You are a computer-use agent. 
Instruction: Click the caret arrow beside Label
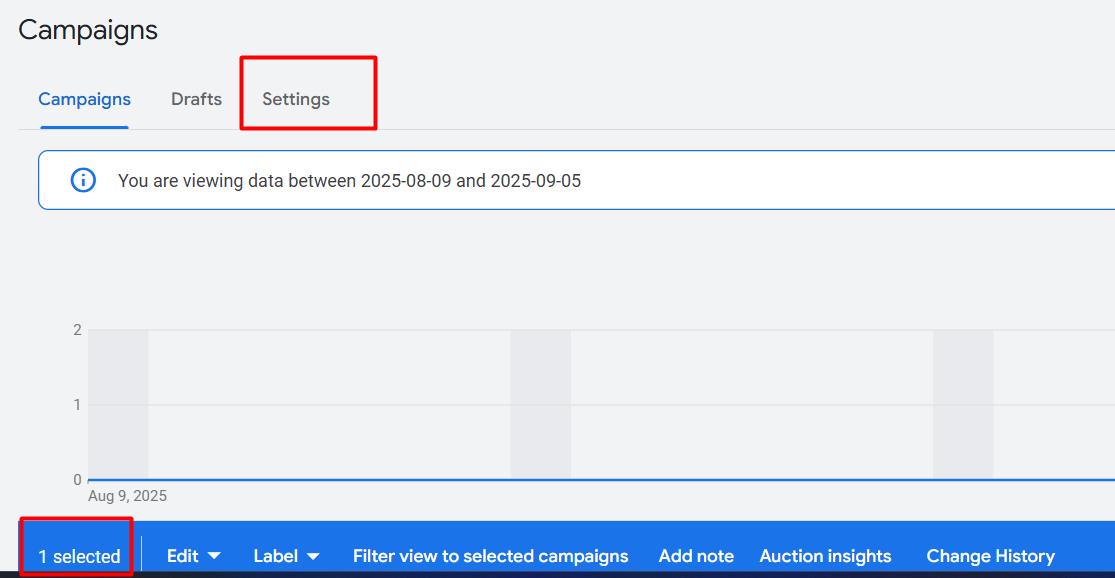pos(313,556)
